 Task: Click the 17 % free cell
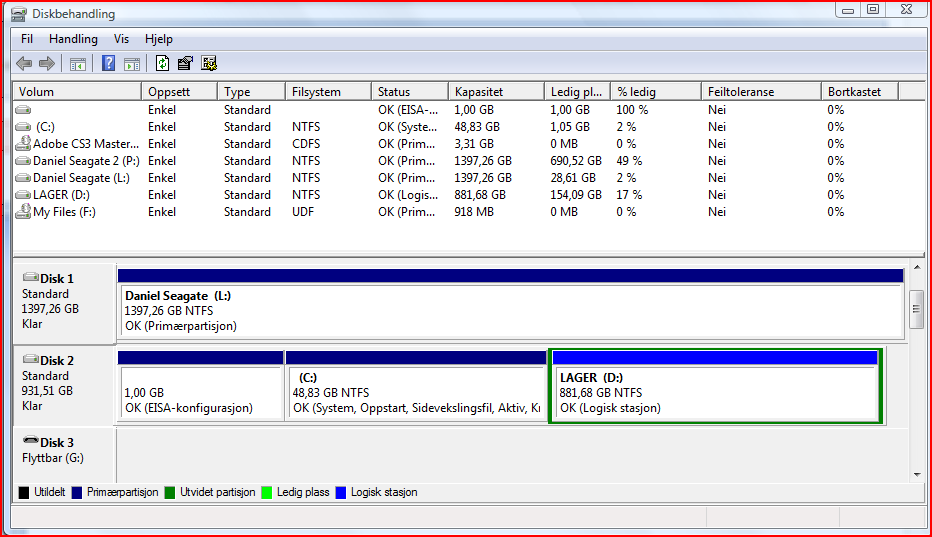pos(629,195)
